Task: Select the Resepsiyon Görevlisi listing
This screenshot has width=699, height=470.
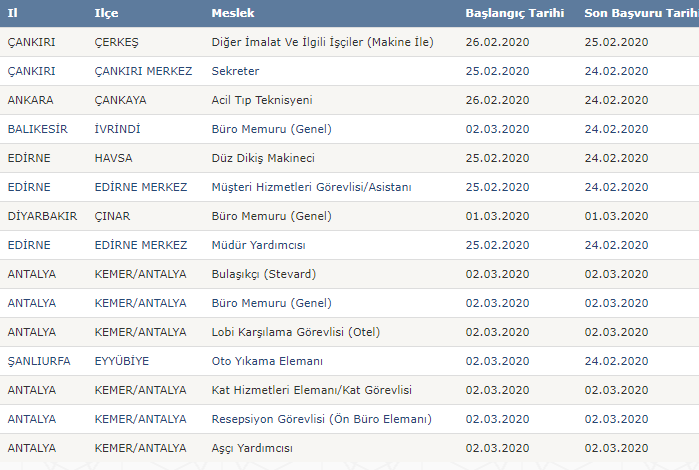Action: click(322, 419)
